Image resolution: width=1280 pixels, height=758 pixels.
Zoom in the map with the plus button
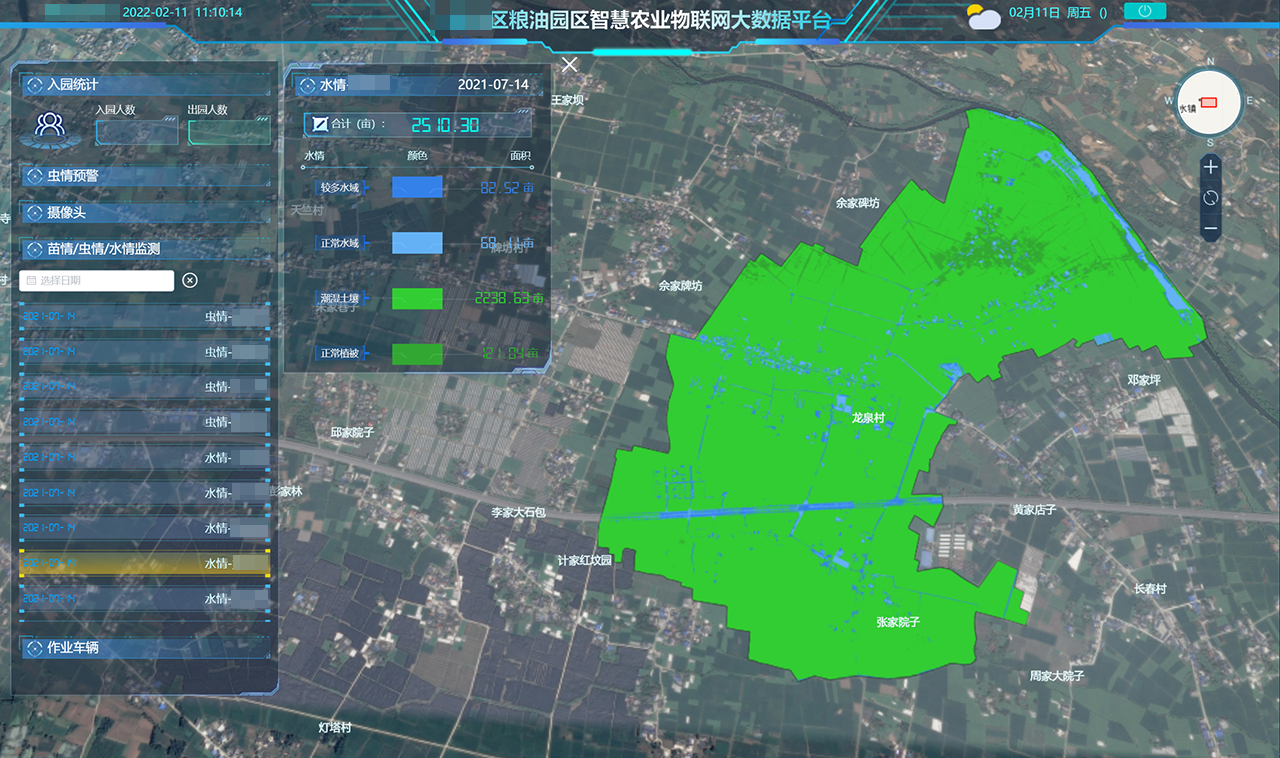(1211, 167)
